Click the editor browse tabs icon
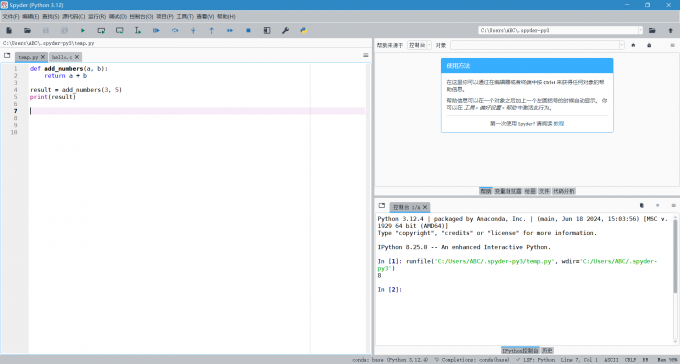The image size is (680, 364). click(7, 56)
